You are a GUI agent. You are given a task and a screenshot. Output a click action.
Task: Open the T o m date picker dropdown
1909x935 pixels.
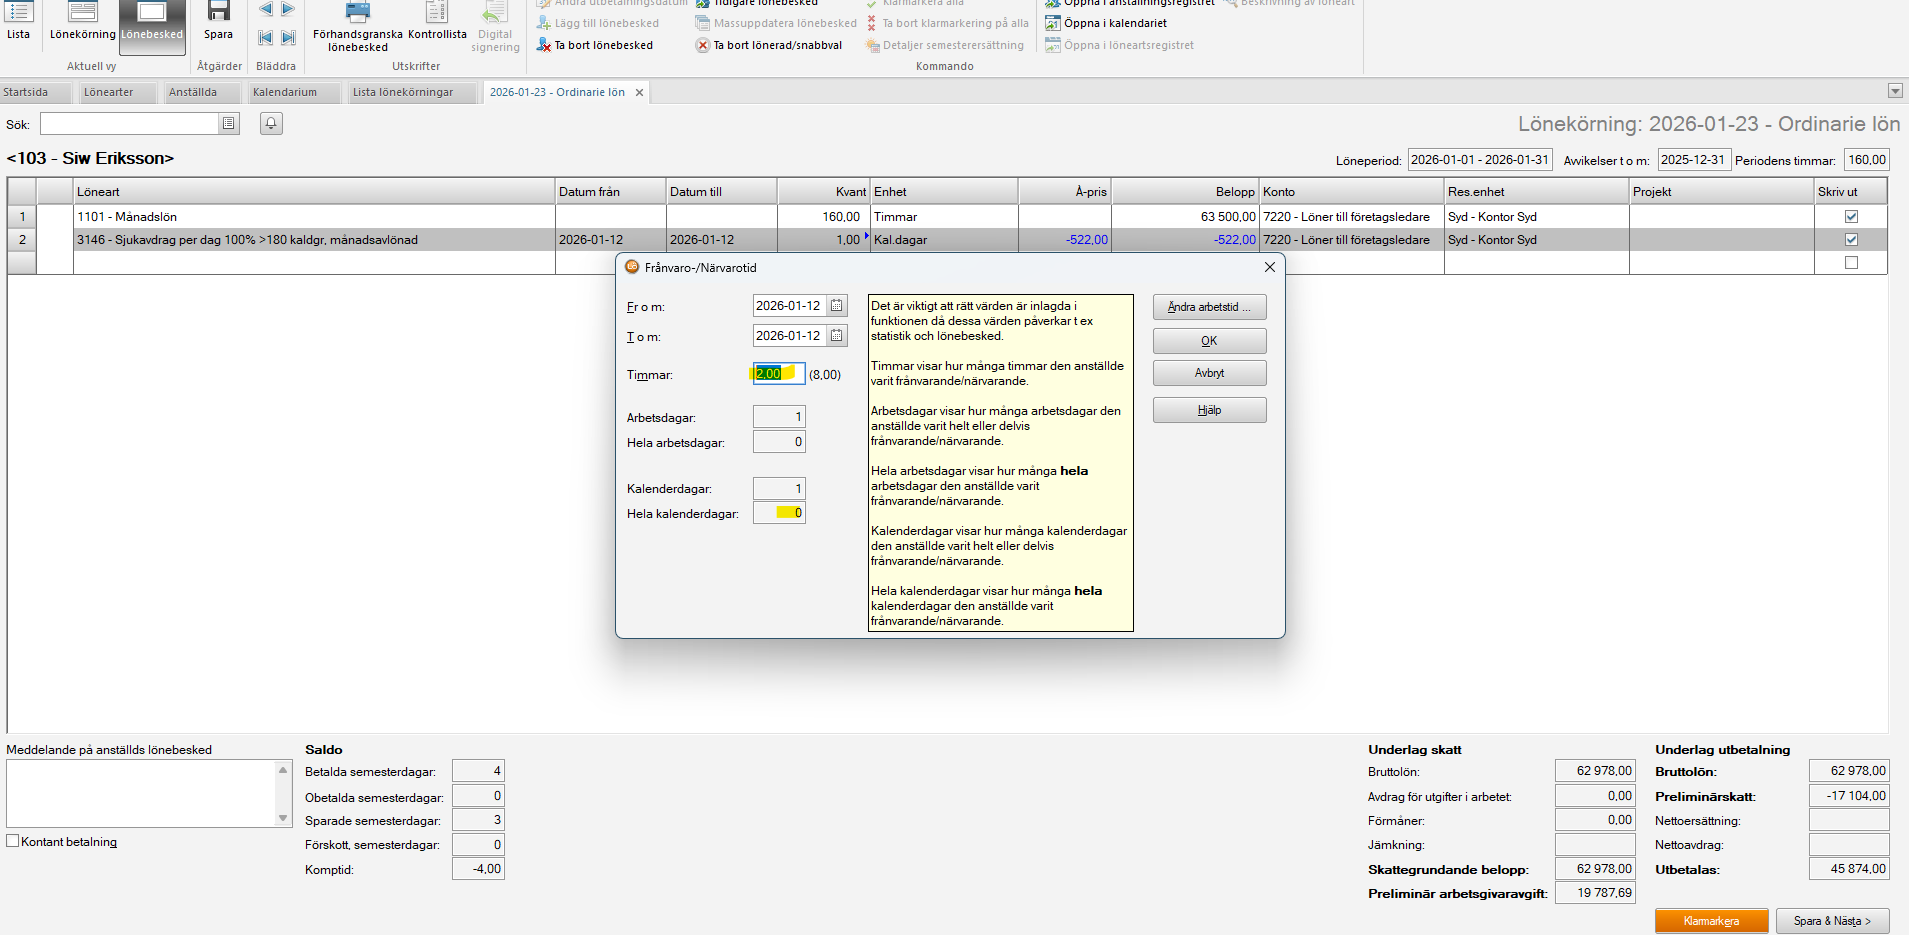[x=837, y=336]
